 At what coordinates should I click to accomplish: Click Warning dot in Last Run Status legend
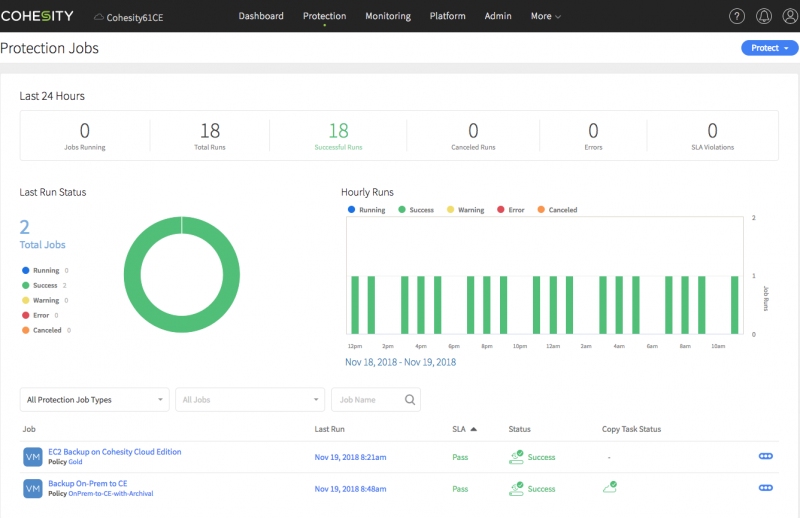point(26,300)
